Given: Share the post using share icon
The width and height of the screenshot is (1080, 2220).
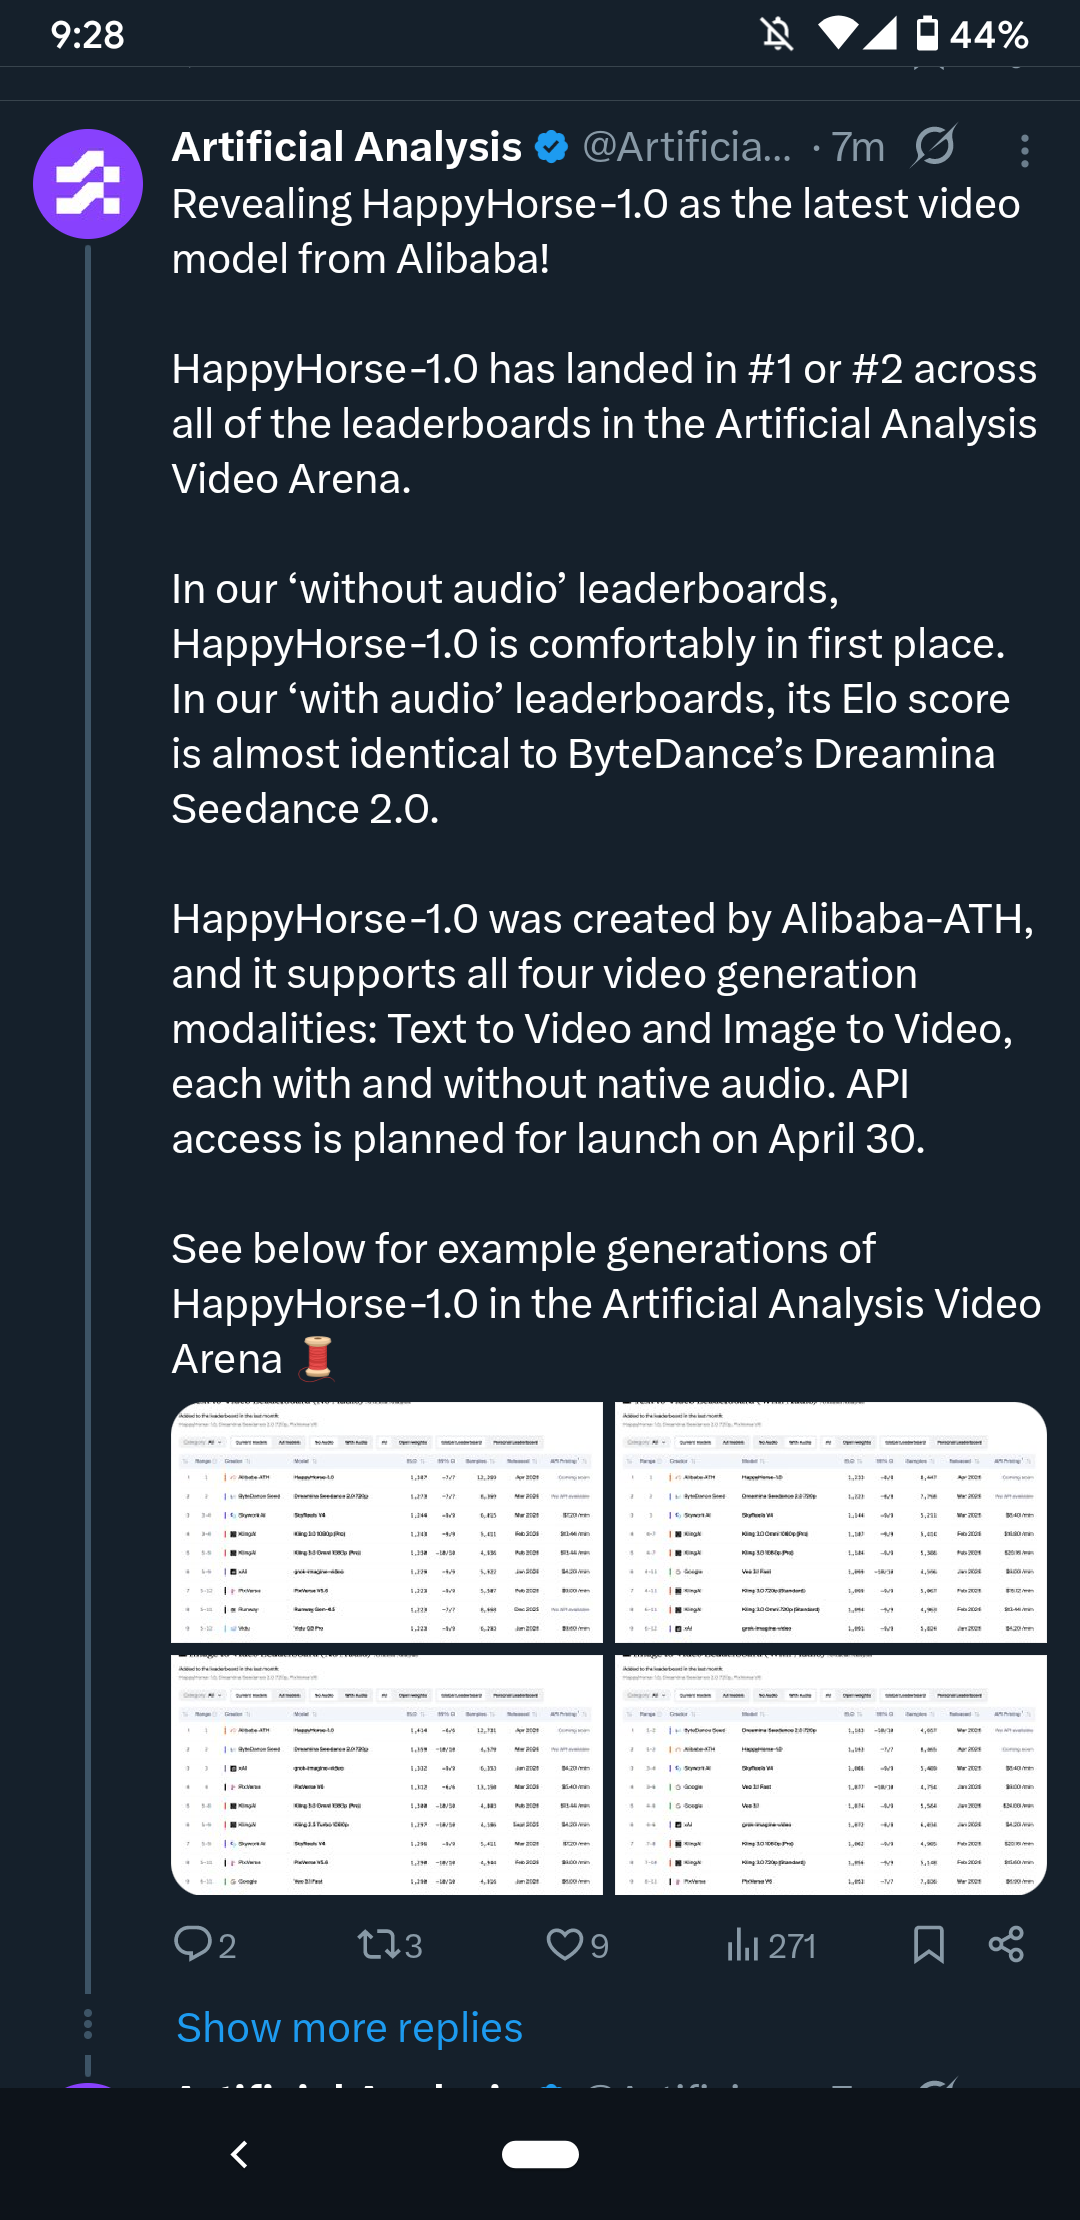Looking at the screenshot, I should point(1006,1945).
